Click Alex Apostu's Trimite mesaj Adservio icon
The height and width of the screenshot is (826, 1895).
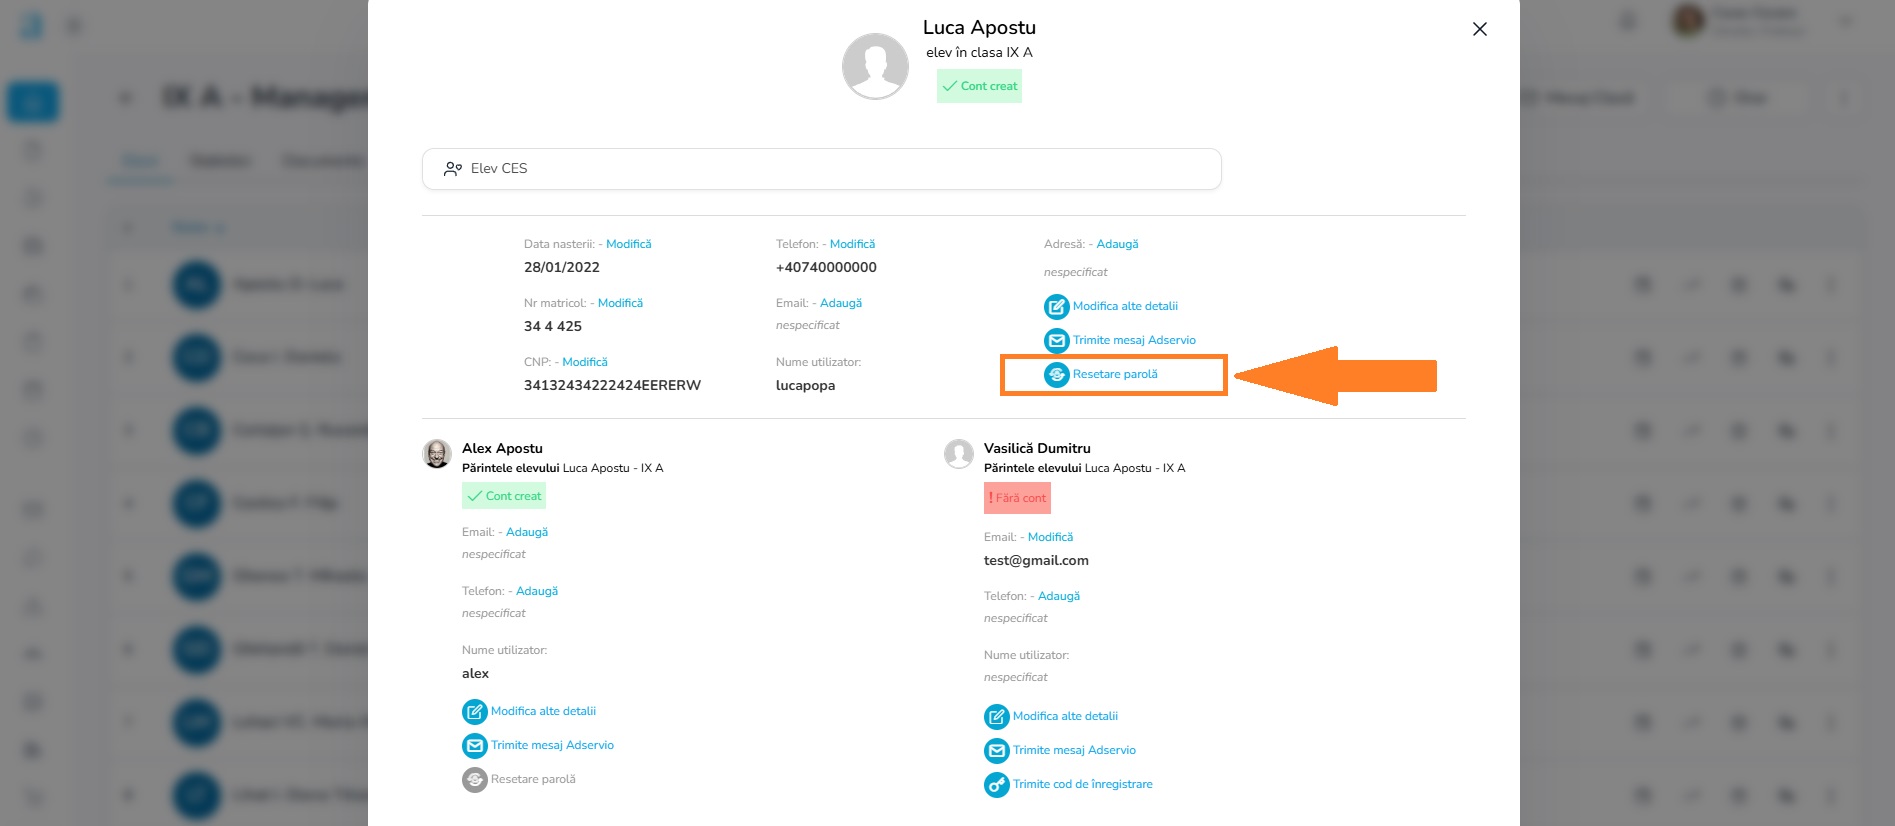coord(474,746)
